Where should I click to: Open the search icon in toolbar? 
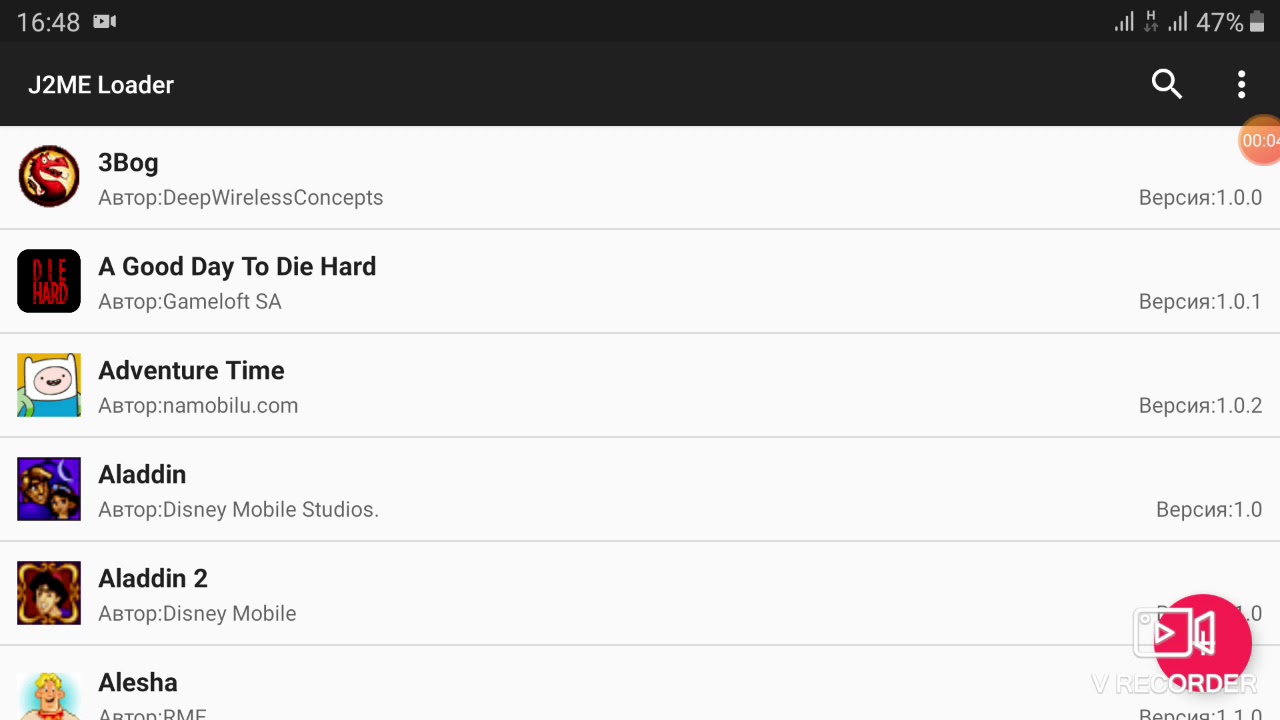point(1167,85)
